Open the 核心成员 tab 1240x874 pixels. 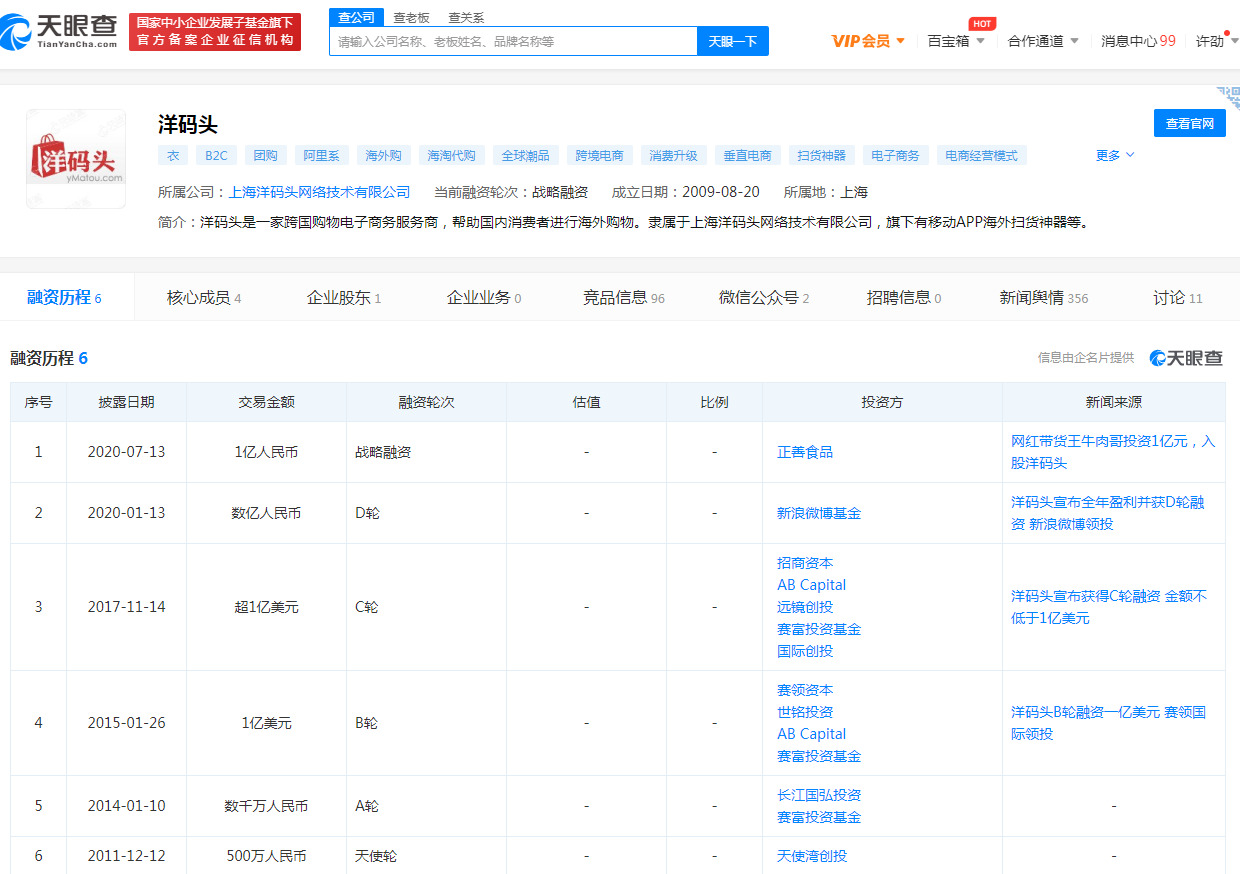[204, 297]
